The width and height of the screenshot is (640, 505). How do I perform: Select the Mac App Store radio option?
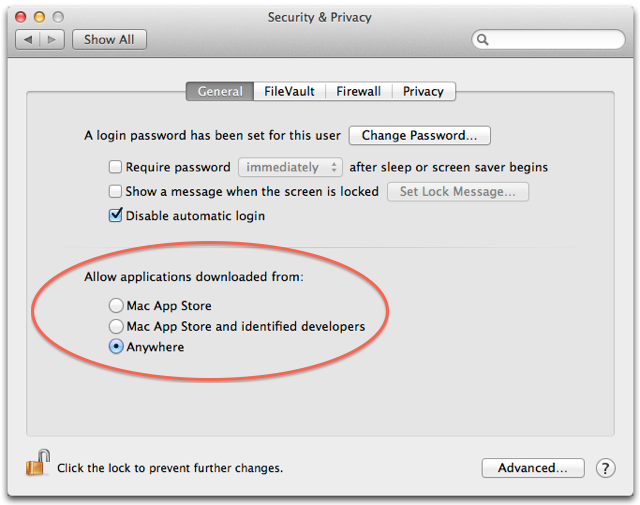[116, 305]
